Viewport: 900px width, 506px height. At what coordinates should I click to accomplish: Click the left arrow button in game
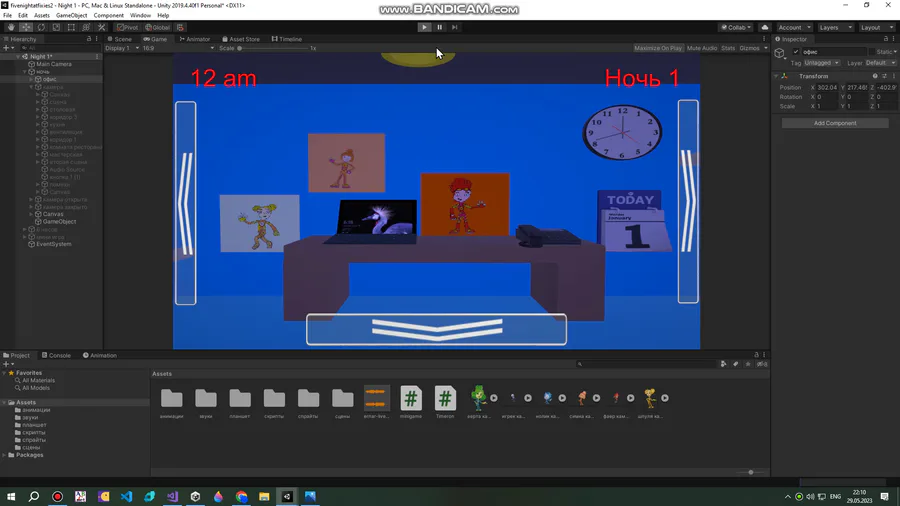[185, 203]
